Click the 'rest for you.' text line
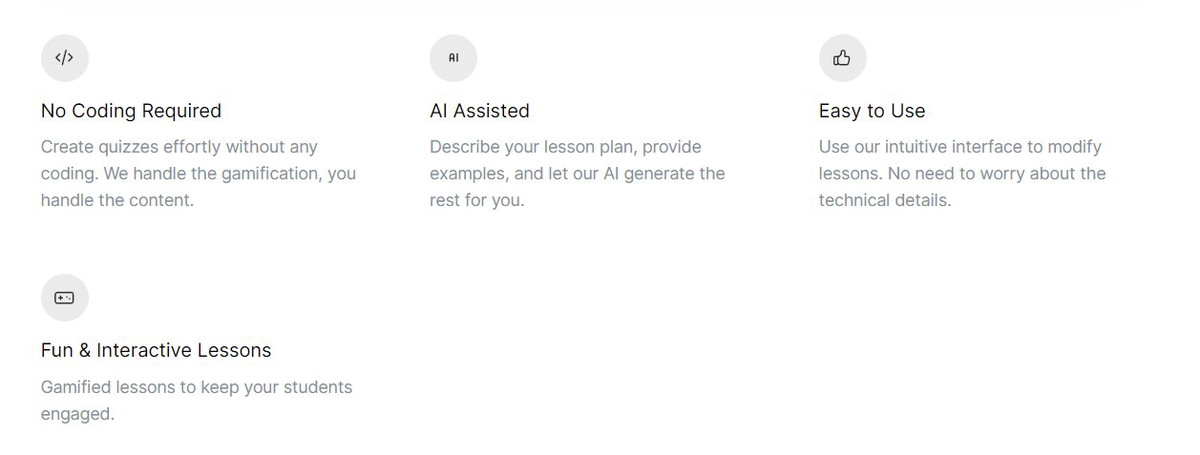Screen dimensions: 1200x455 [477, 200]
